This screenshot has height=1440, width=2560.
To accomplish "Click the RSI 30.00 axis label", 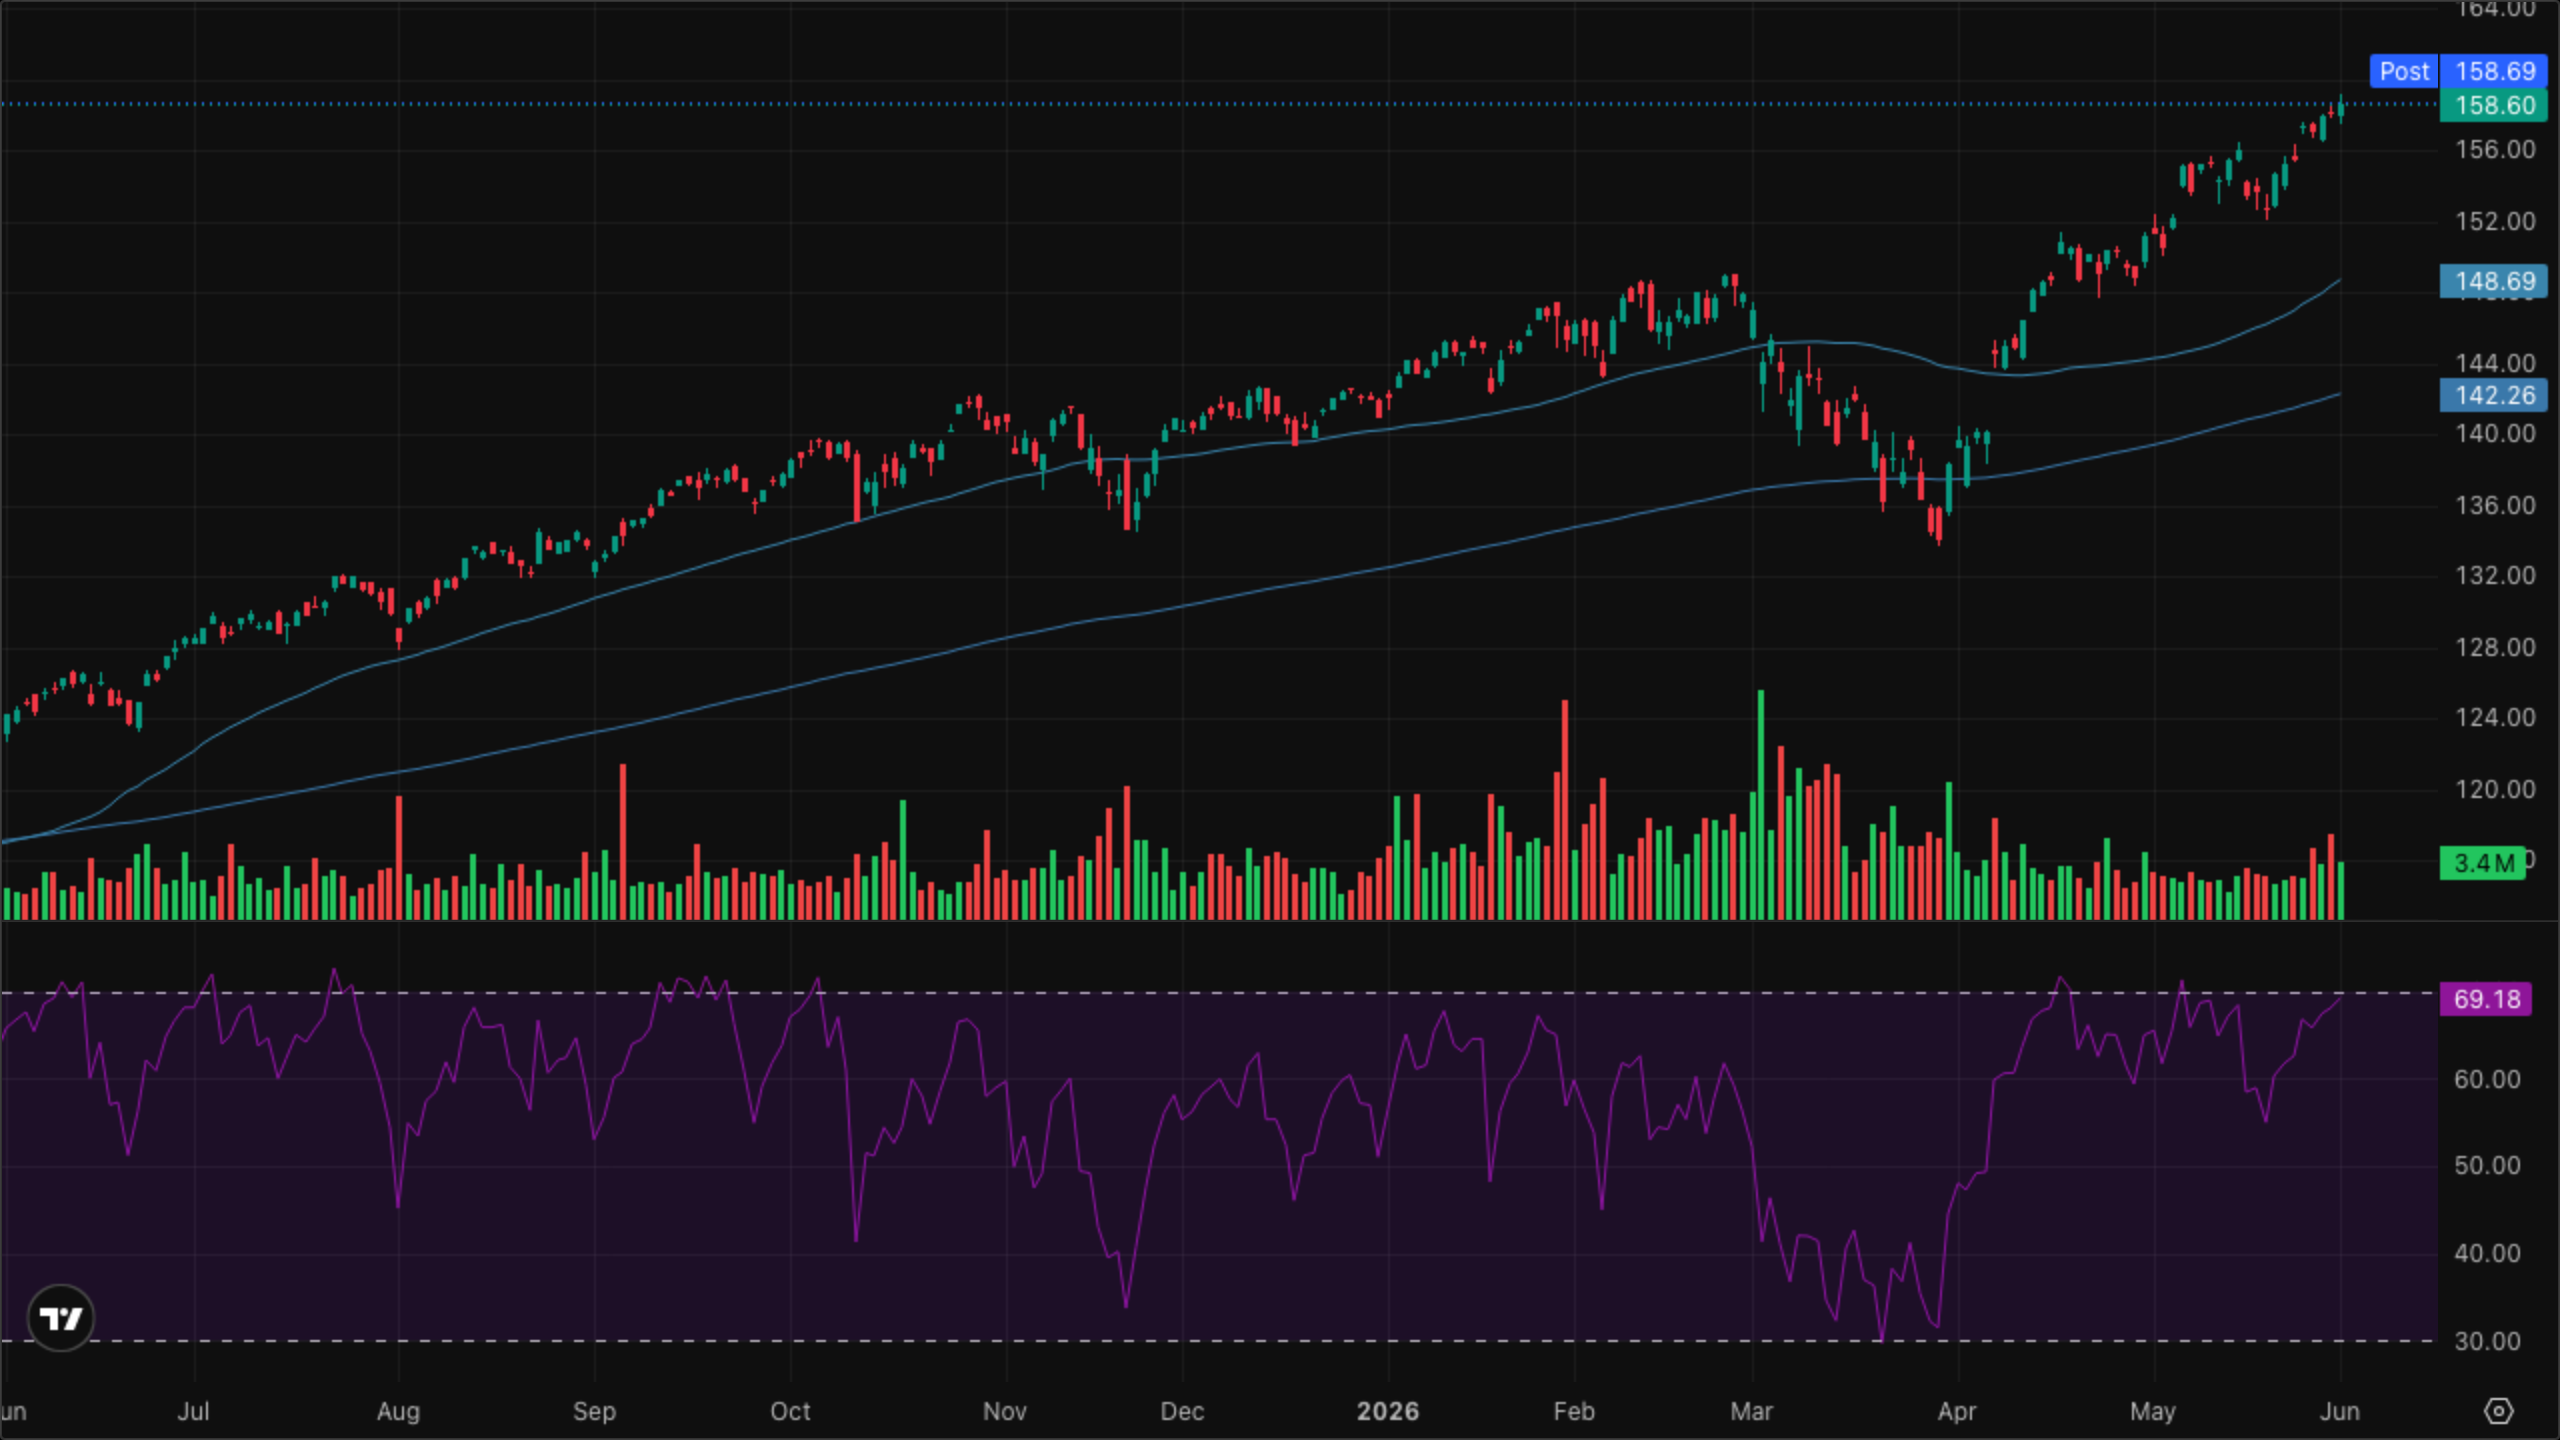I will [2487, 1341].
